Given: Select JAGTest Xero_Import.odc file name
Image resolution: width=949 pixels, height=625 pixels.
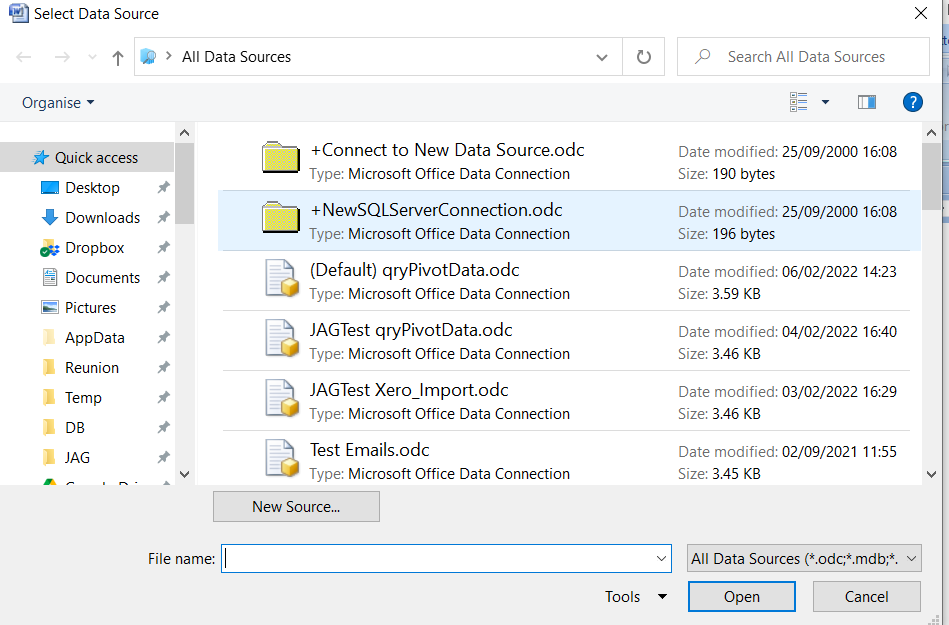Looking at the screenshot, I should point(409,390).
